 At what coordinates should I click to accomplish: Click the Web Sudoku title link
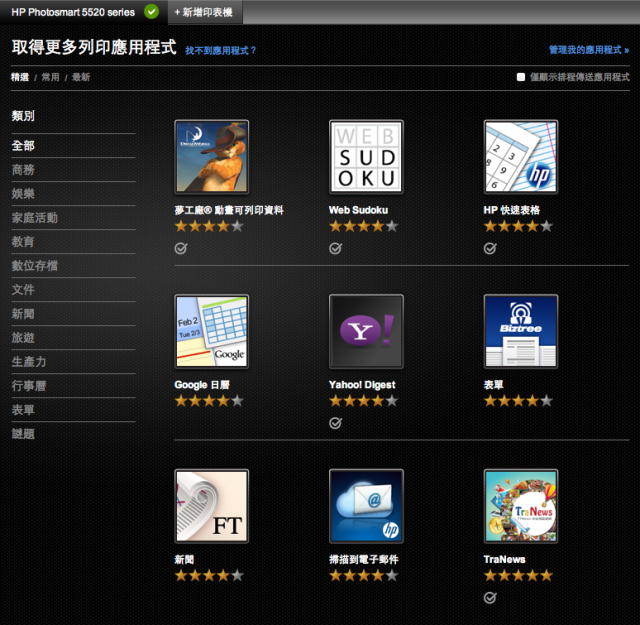358,210
